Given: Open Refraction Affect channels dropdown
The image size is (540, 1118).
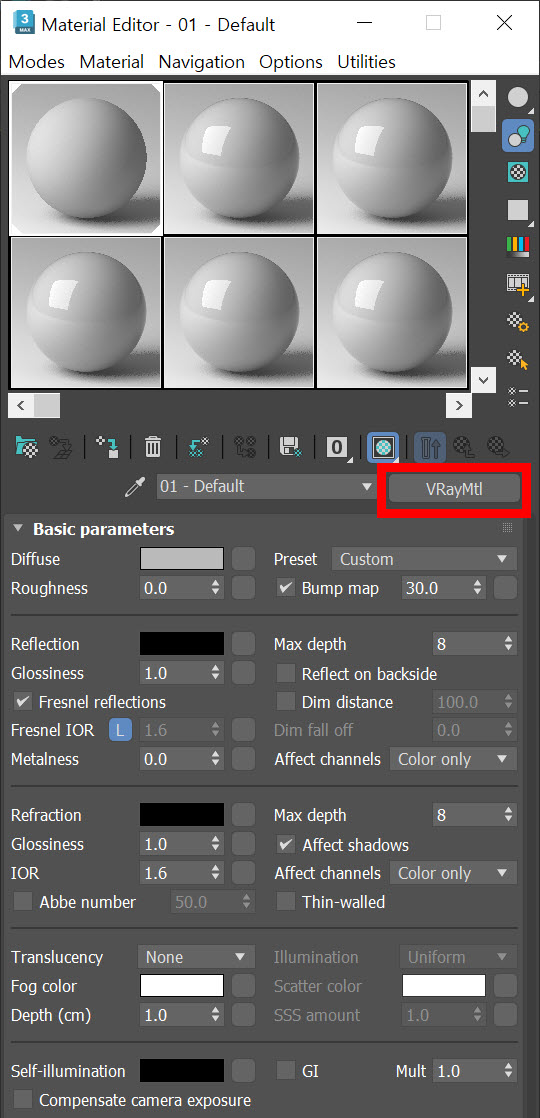Looking at the screenshot, I should (x=453, y=873).
